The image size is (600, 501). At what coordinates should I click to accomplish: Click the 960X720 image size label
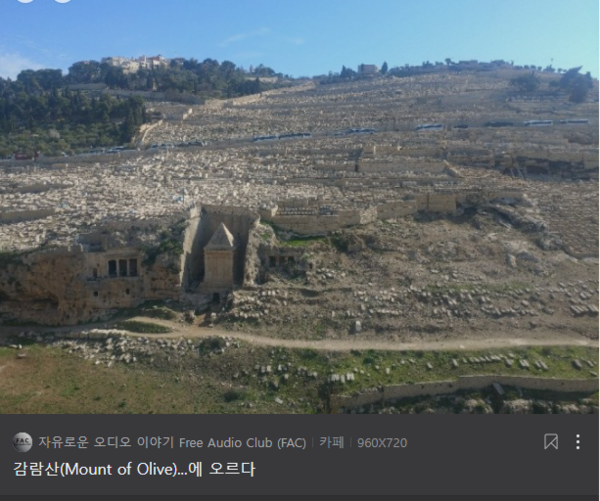click(382, 443)
